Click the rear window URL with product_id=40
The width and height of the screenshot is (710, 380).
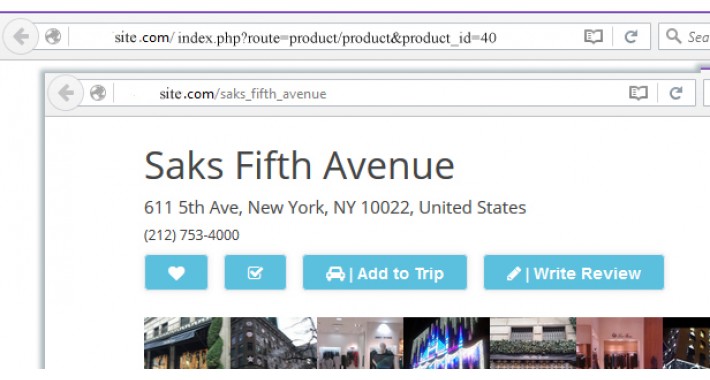pyautogui.click(x=305, y=38)
